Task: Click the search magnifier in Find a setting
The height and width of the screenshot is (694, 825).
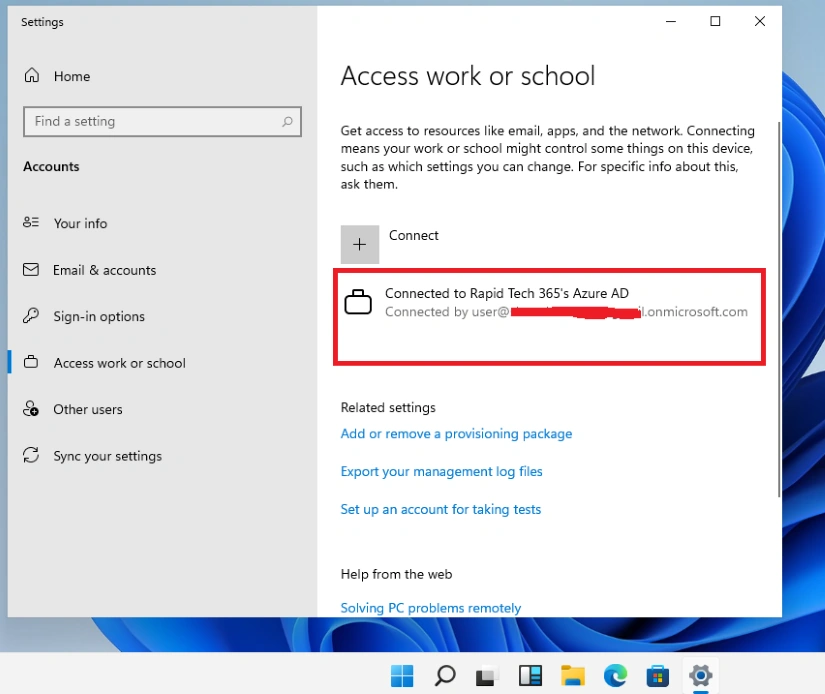Action: coord(287,122)
